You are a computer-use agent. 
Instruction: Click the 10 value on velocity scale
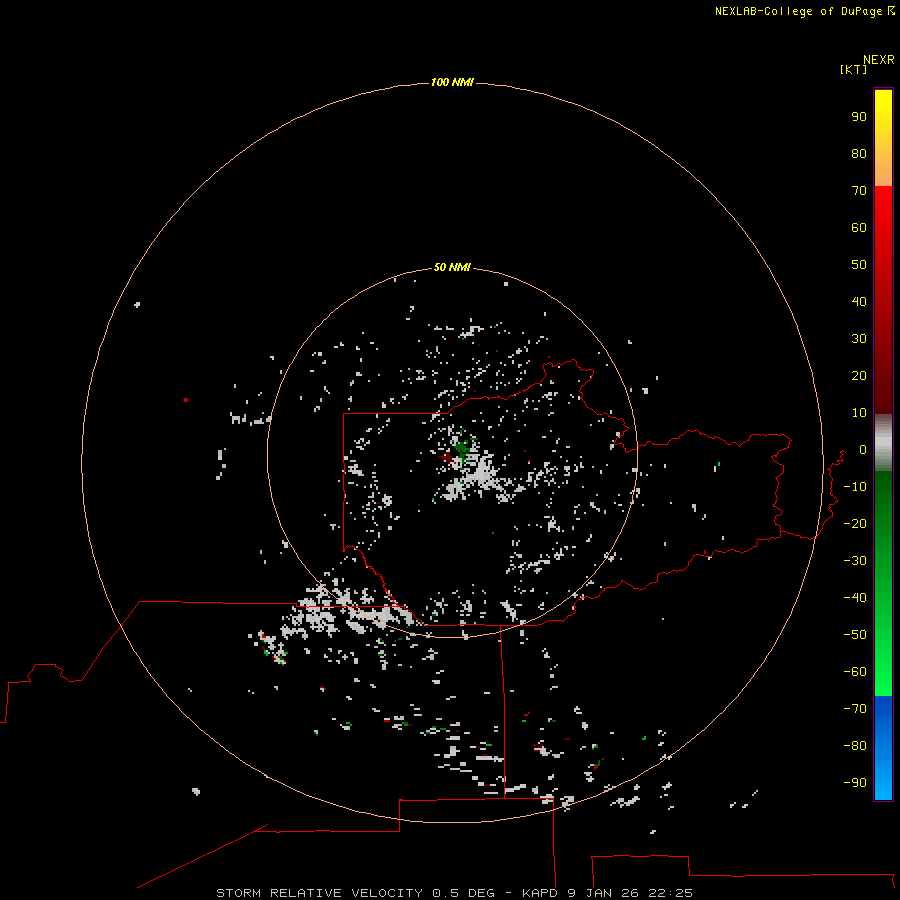coord(859,413)
